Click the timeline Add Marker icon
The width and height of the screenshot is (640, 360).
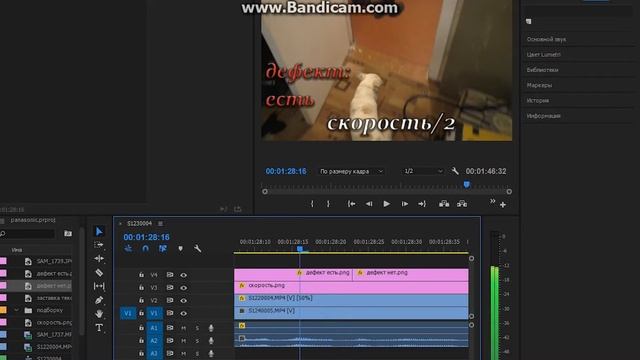click(x=180, y=248)
